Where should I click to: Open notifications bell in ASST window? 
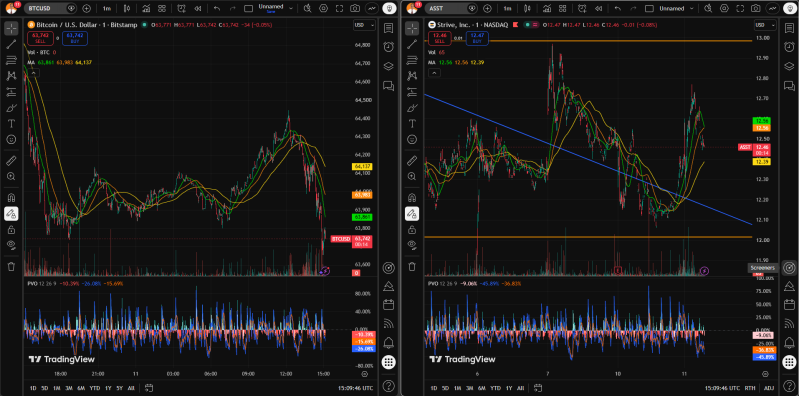pyautogui.click(x=789, y=342)
